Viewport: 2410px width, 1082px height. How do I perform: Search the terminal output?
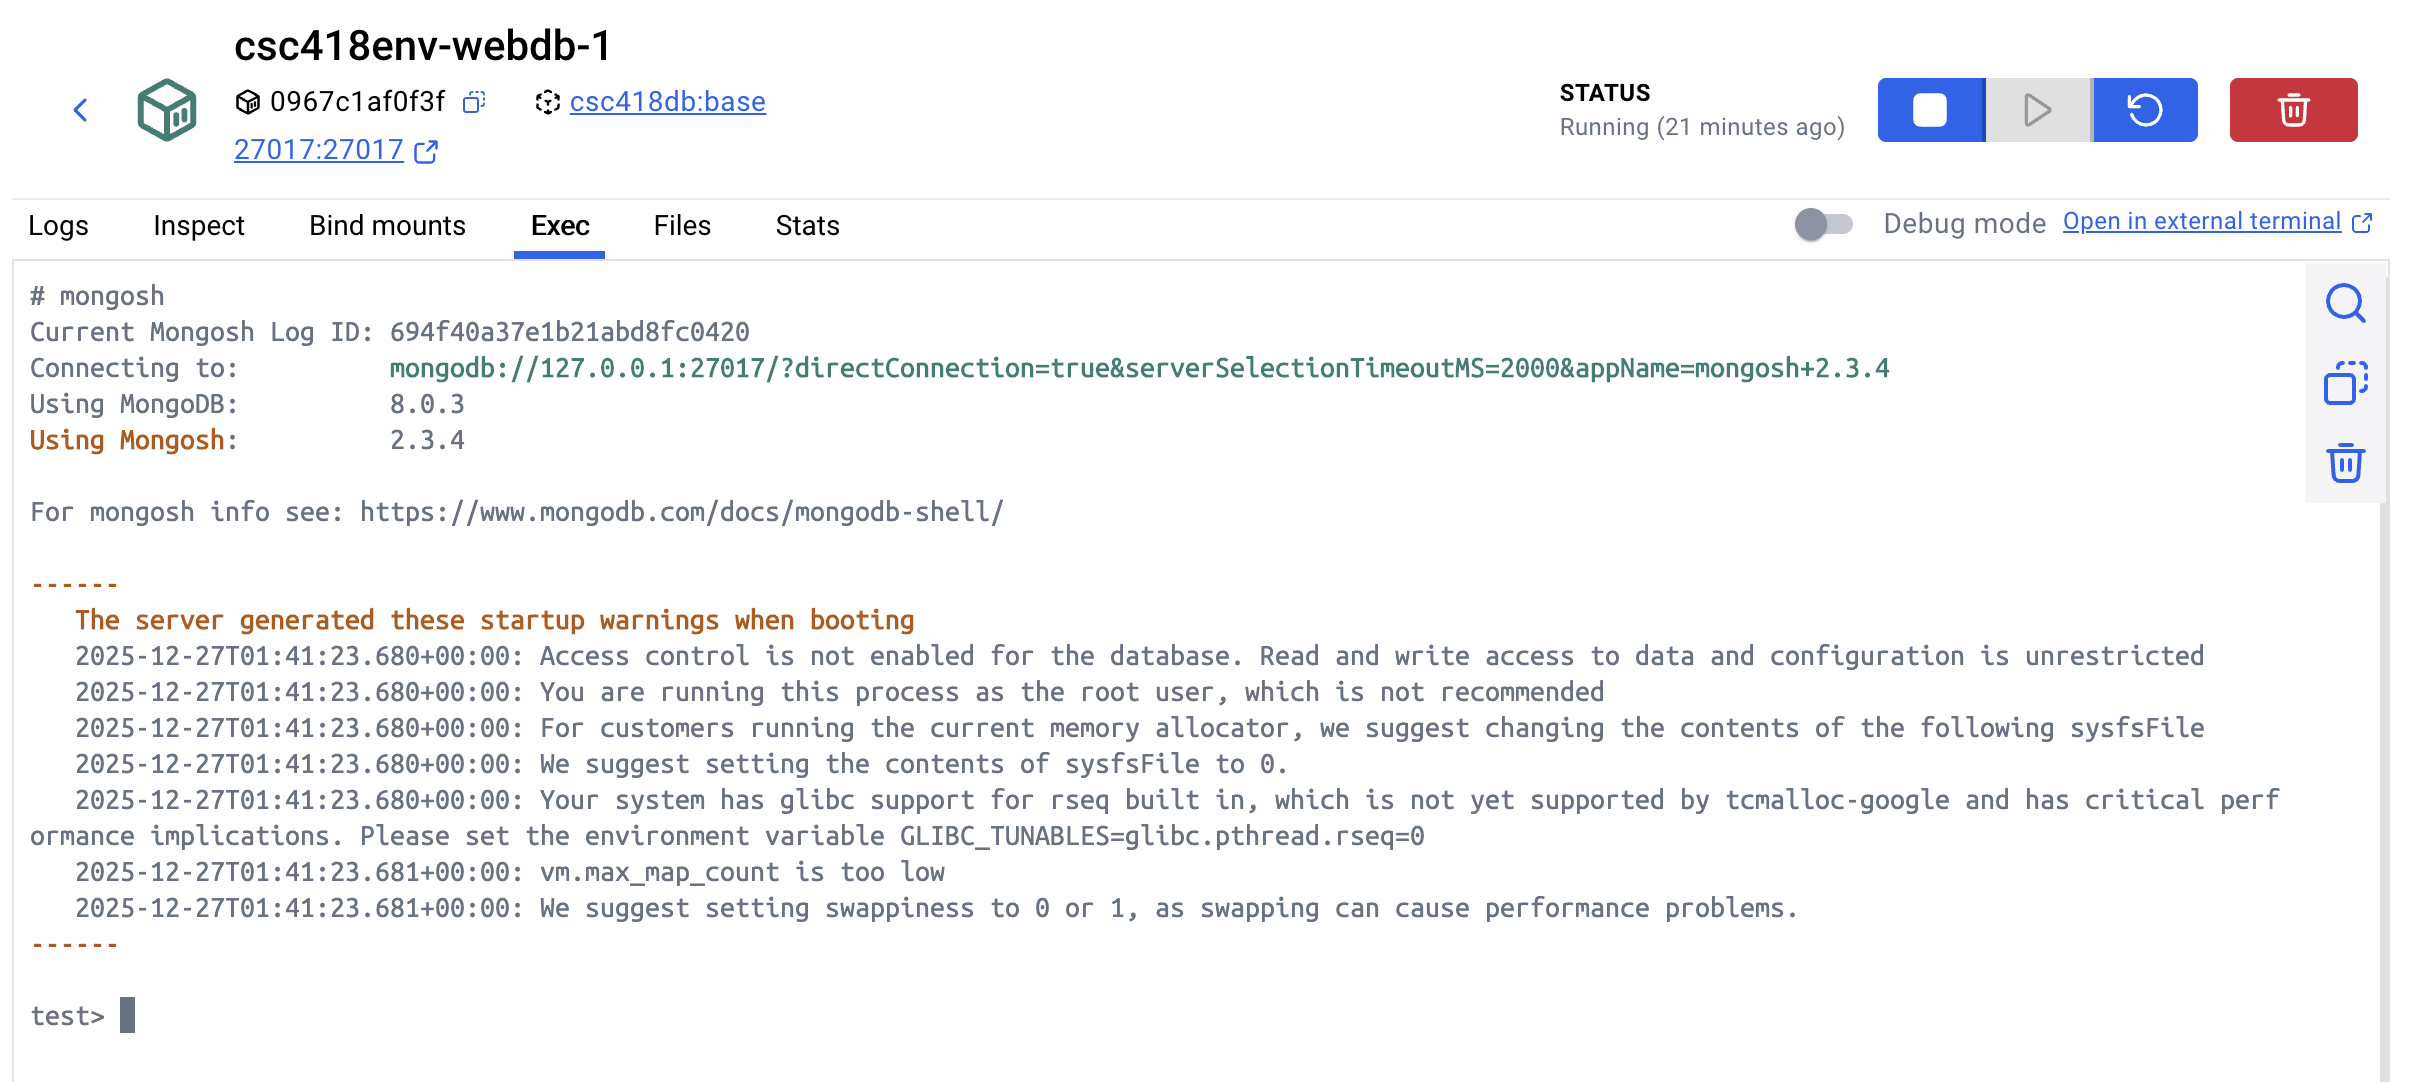pos(2345,303)
